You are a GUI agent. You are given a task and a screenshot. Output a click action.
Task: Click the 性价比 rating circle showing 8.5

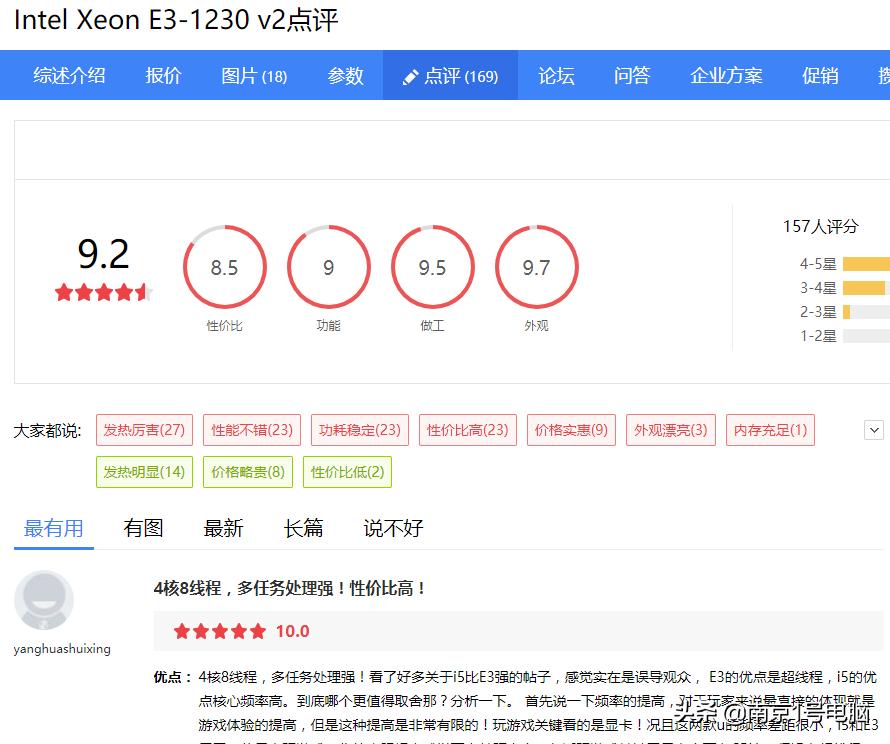224,266
